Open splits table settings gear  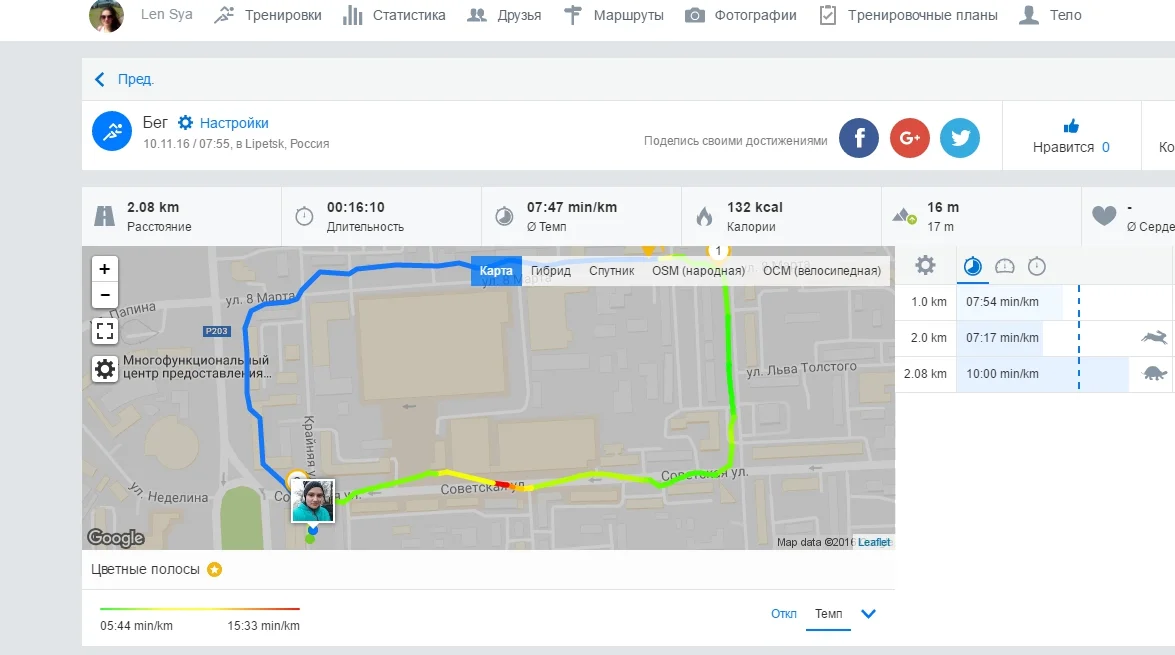coord(925,265)
